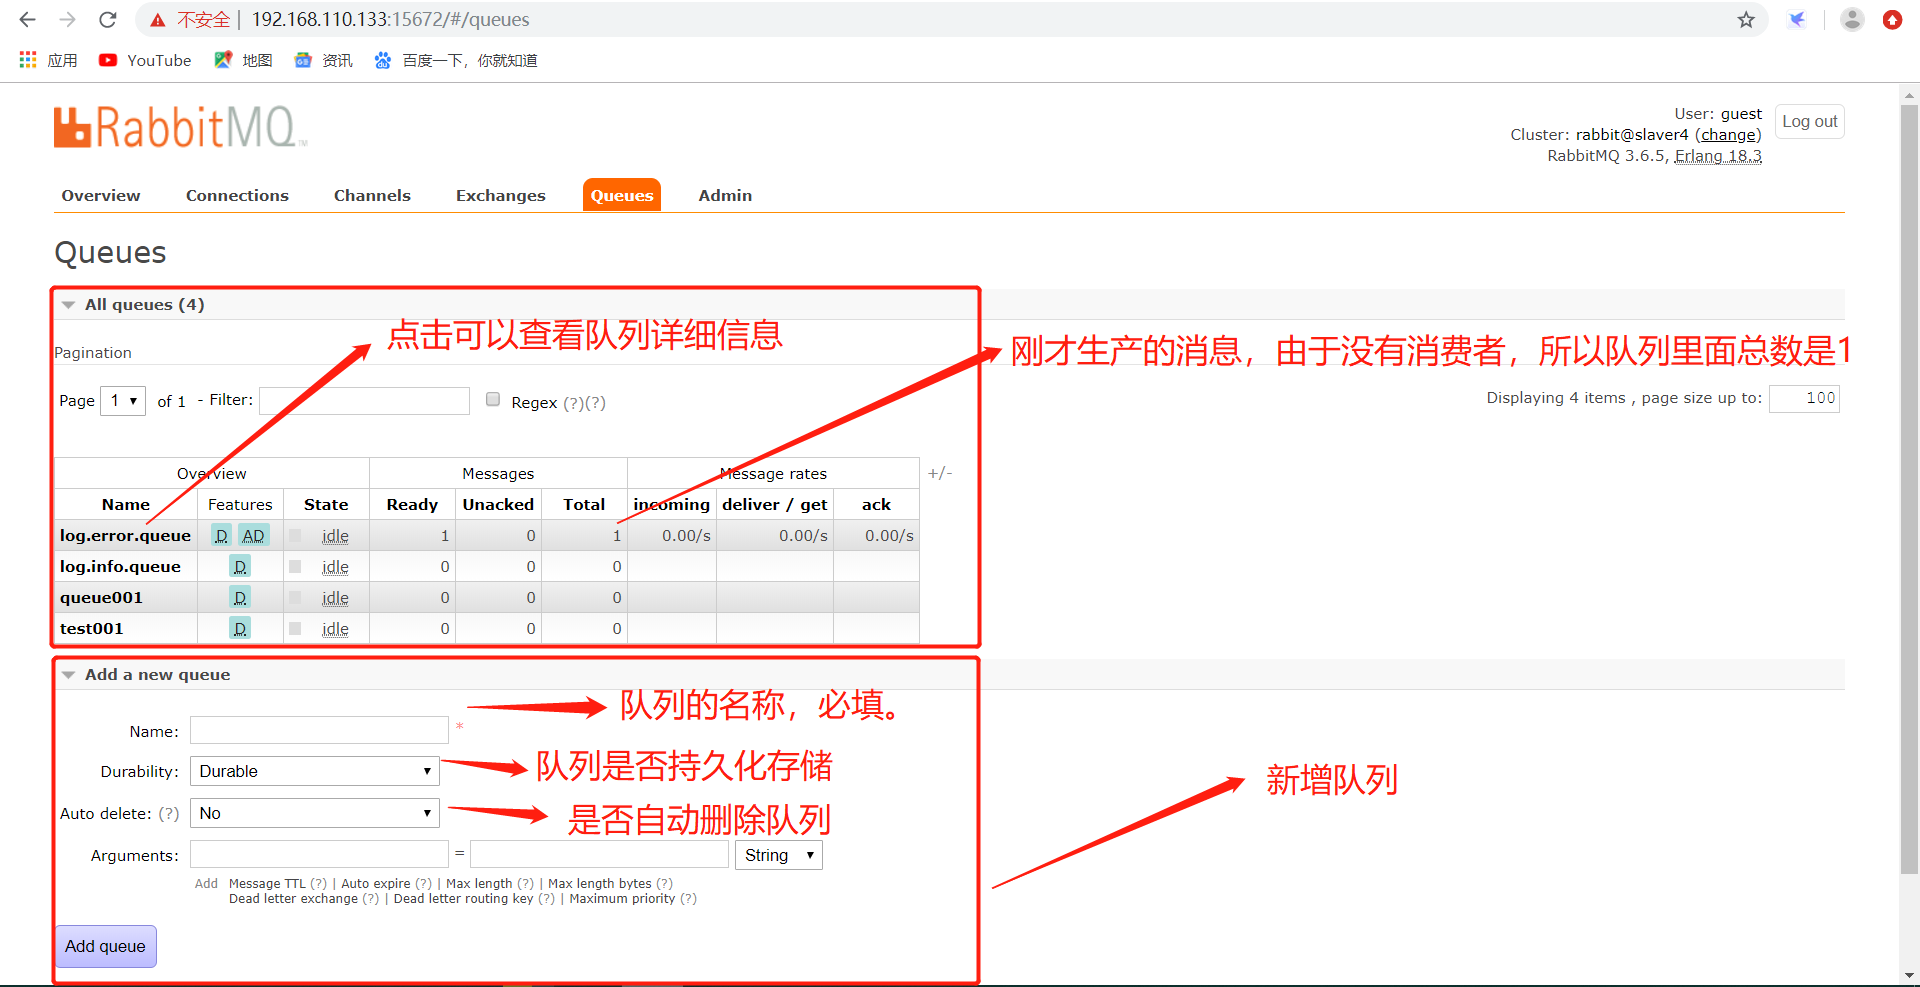This screenshot has width=1920, height=987.
Task: Click the not-secure warning triangle icon
Action: tap(158, 20)
